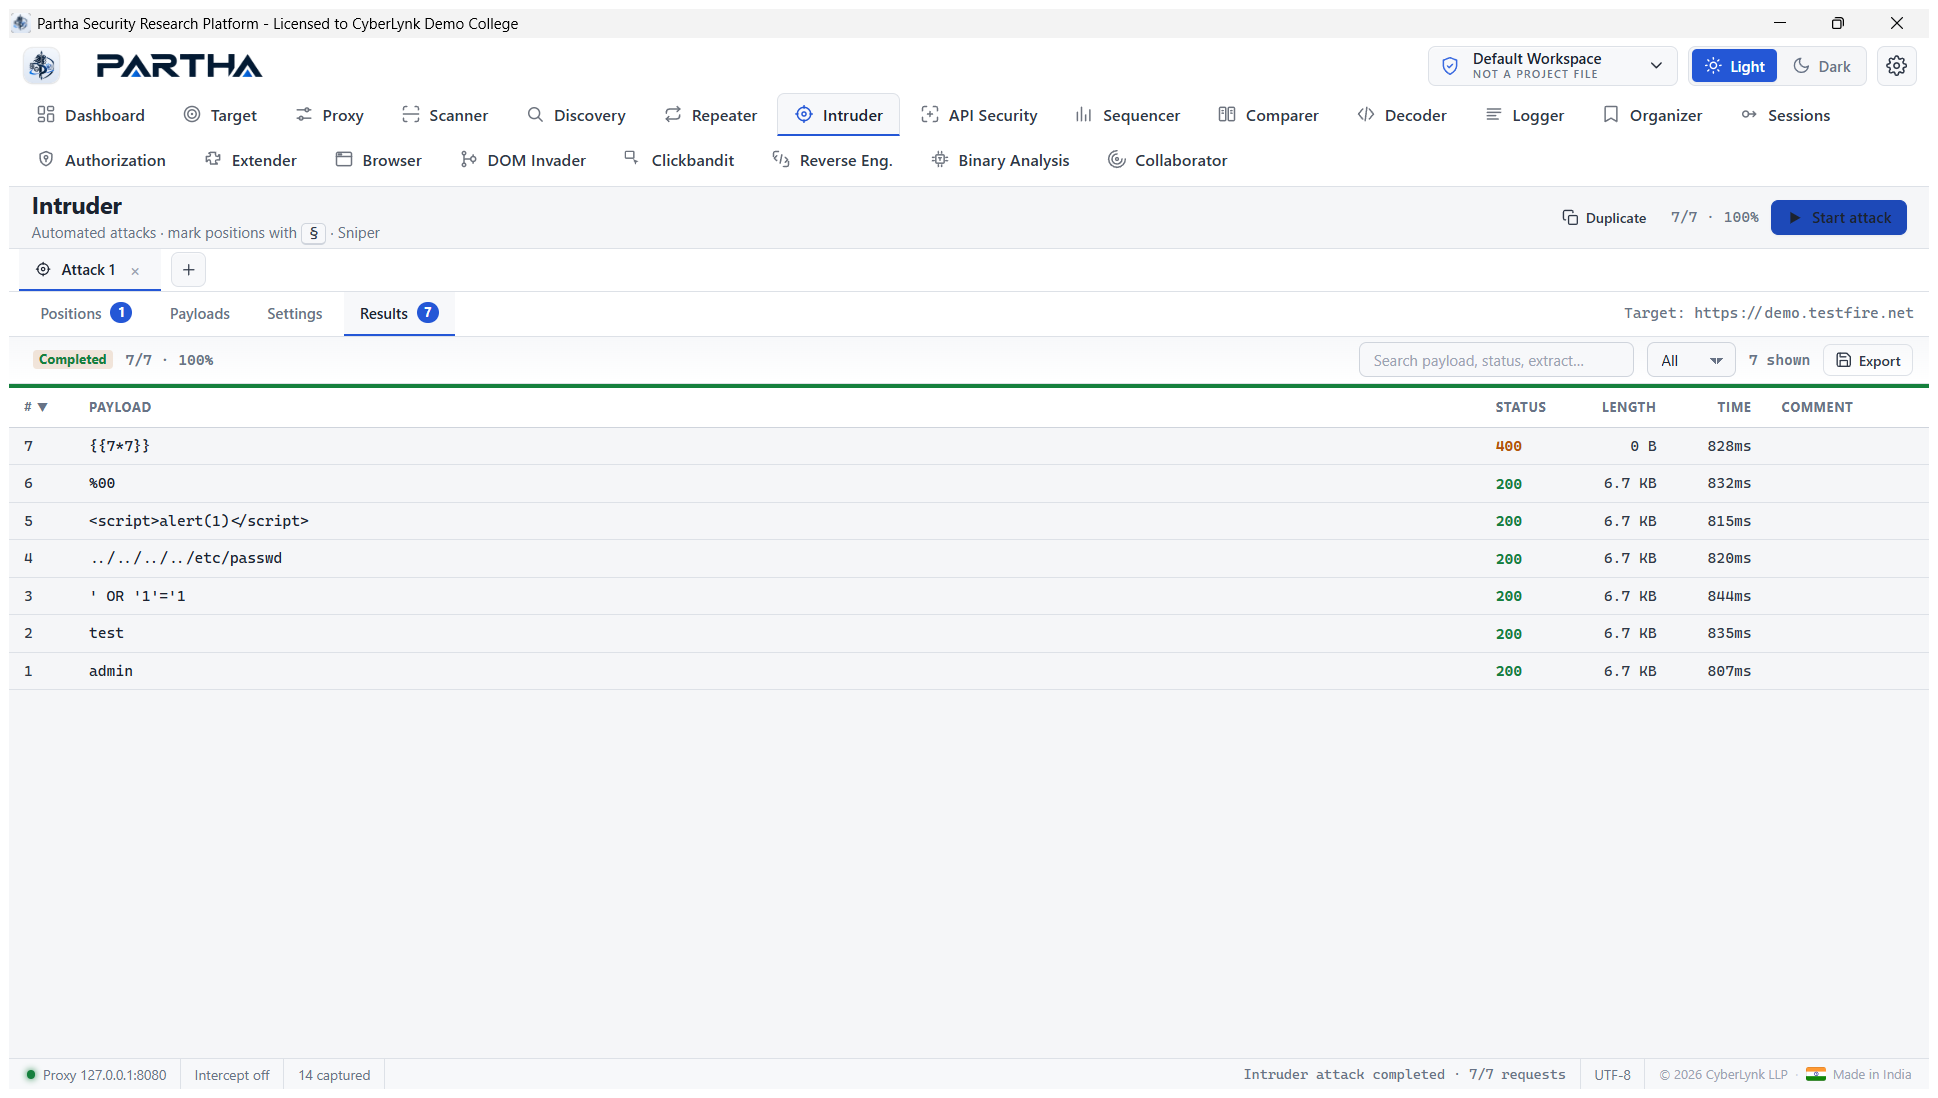Duplicate the current attack
The width and height of the screenshot is (1938, 1098).
tap(1604, 218)
